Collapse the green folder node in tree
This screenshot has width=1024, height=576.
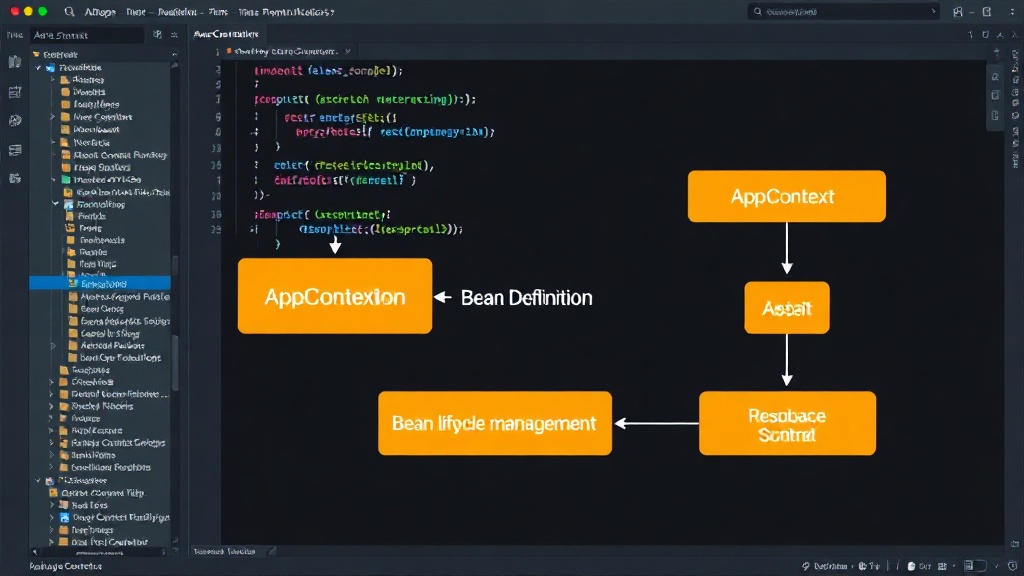click(55, 180)
